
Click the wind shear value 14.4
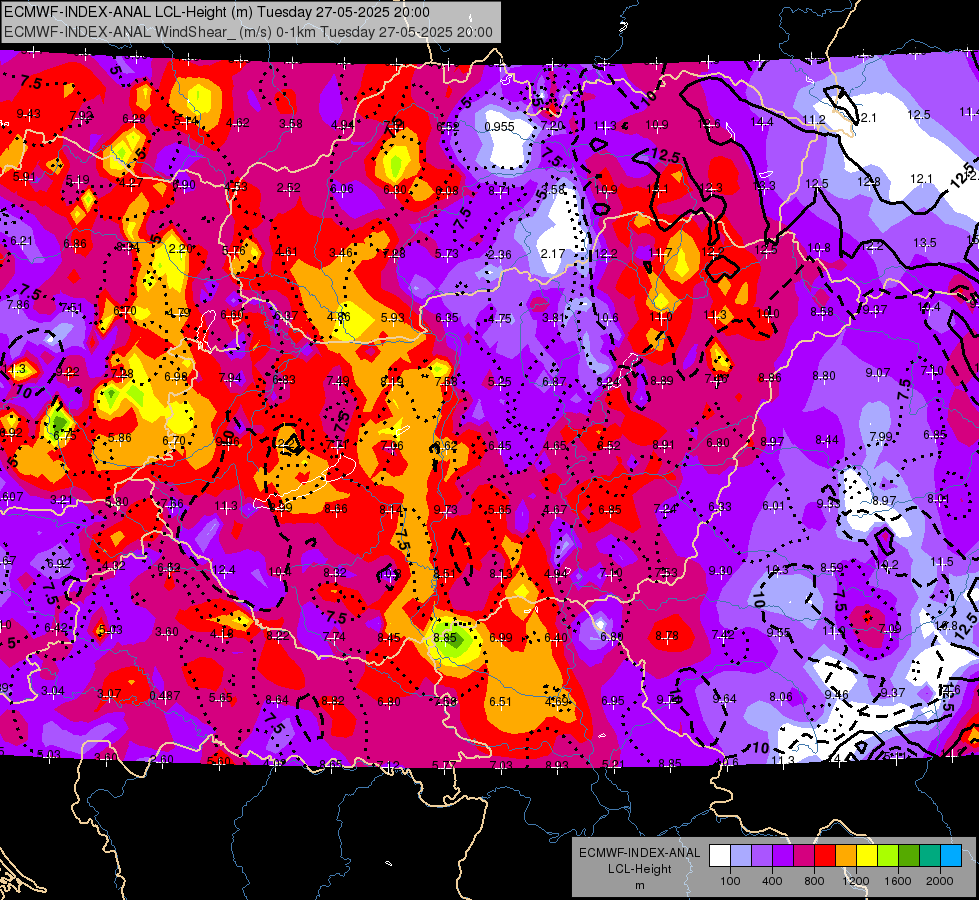762,122
